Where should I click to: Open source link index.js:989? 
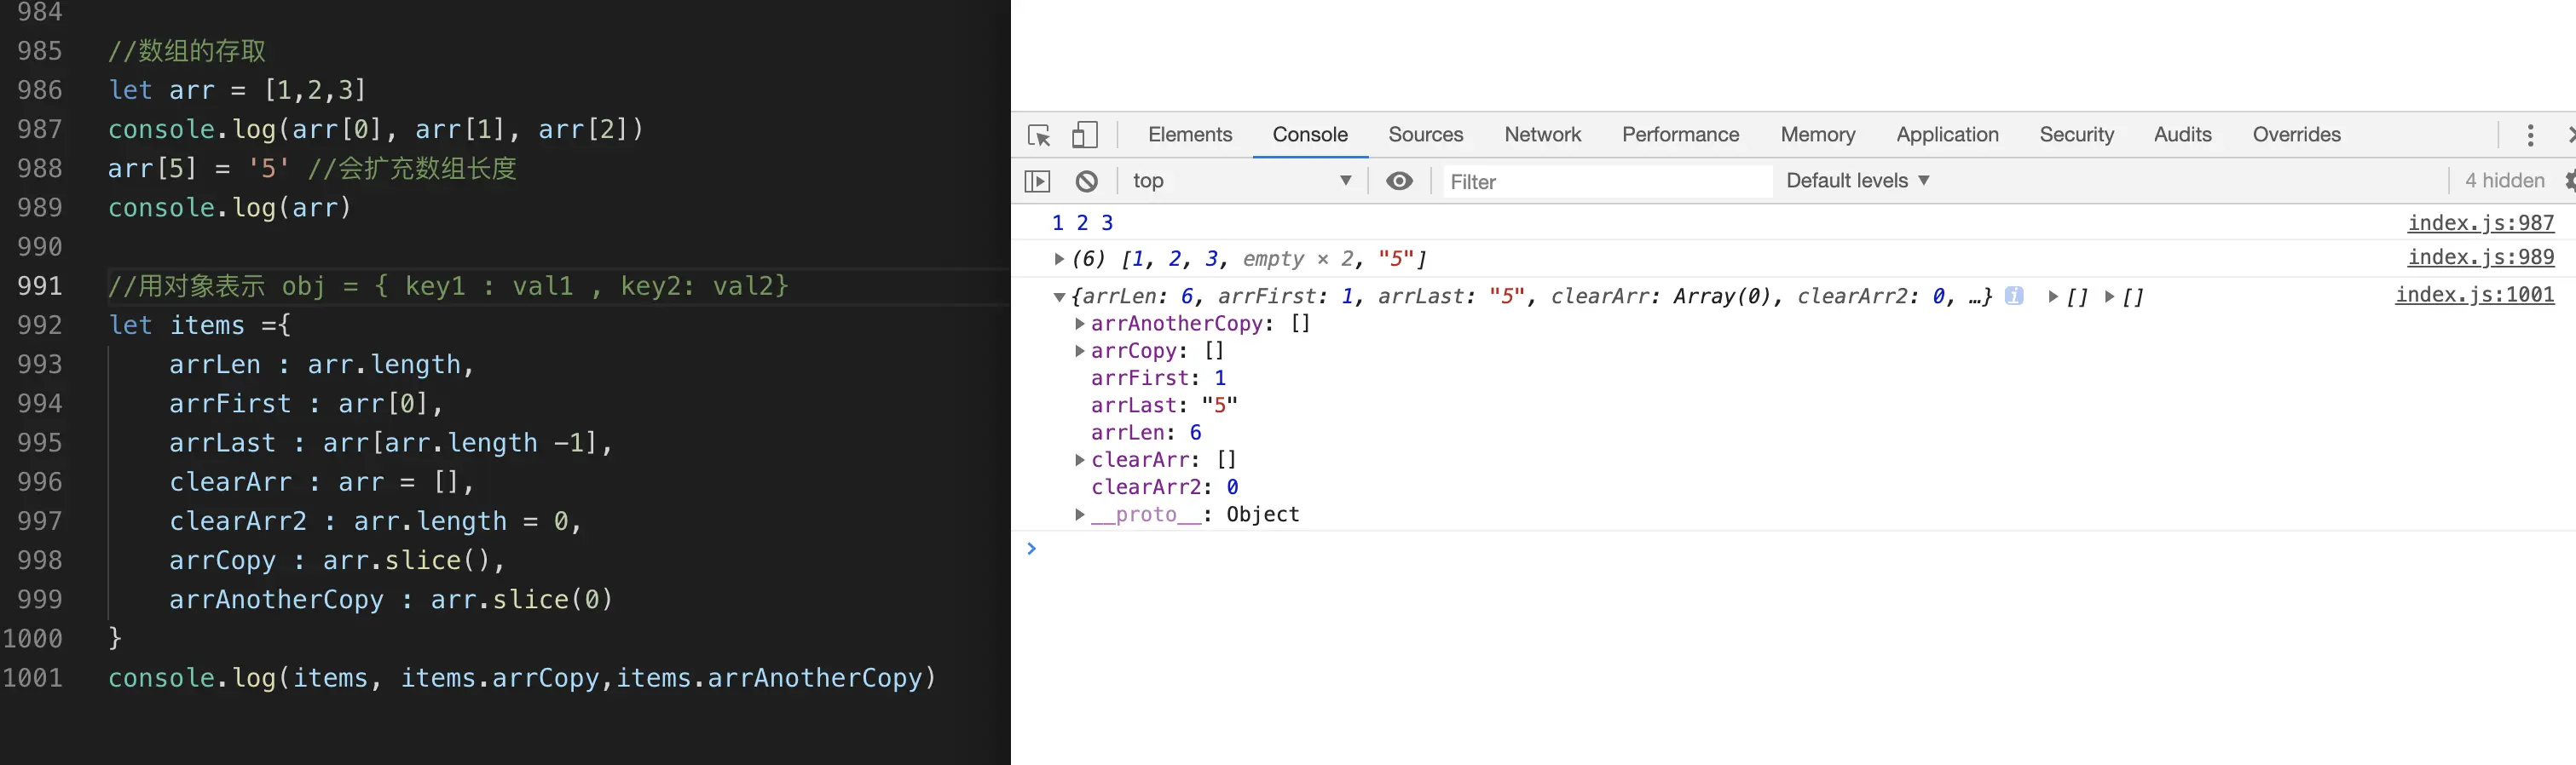(2480, 258)
